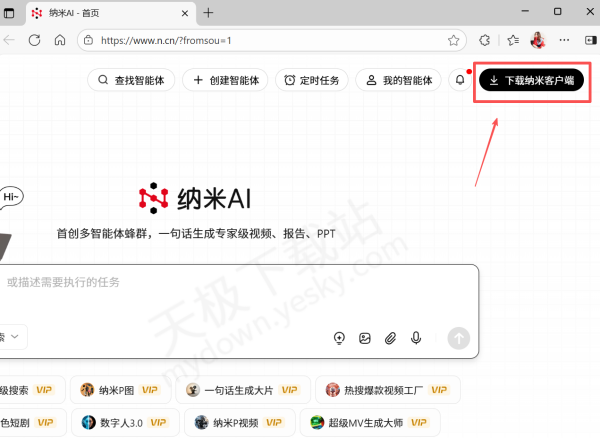This screenshot has width=600, height=438.
Task: Expand the search mode dropdown in input box
Action: coord(14,337)
